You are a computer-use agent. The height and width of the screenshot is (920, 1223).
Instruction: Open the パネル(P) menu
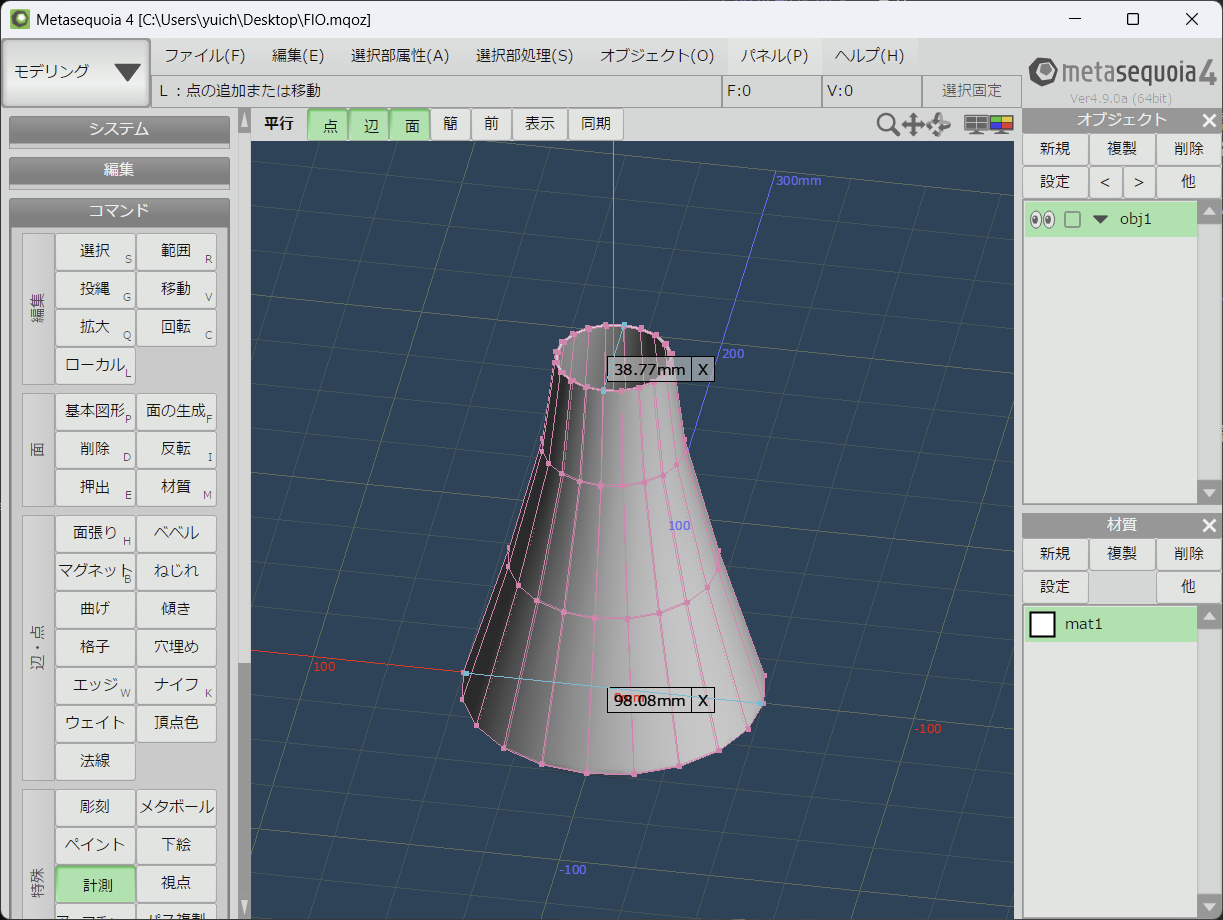coord(774,56)
